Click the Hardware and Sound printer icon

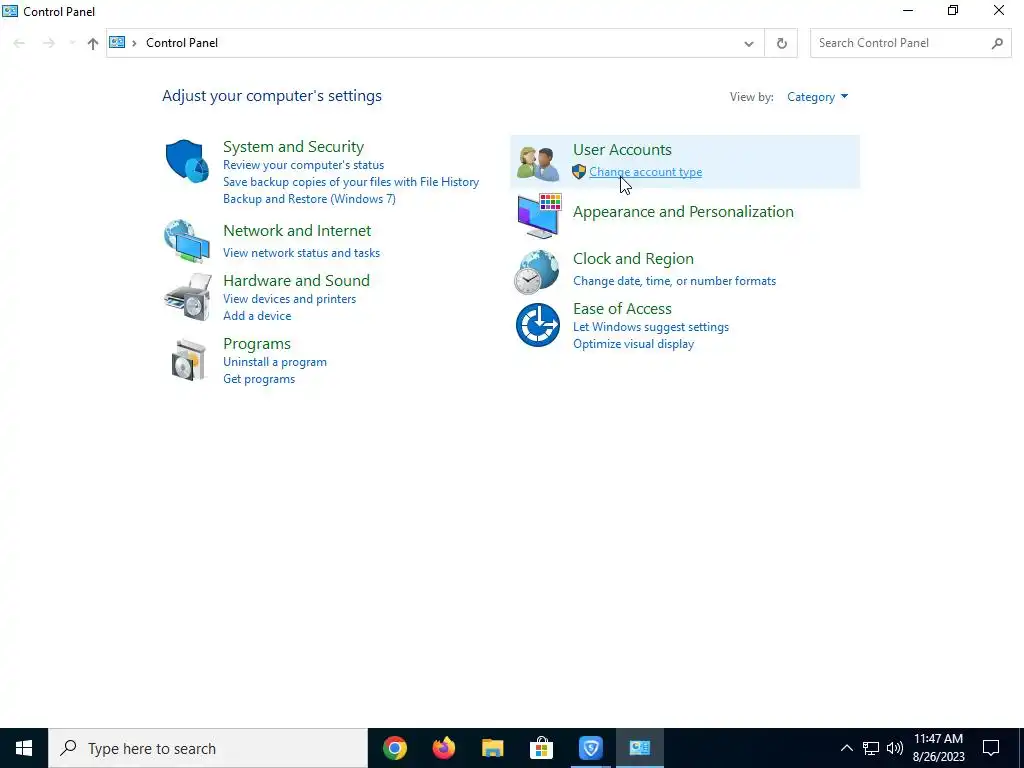coord(188,297)
